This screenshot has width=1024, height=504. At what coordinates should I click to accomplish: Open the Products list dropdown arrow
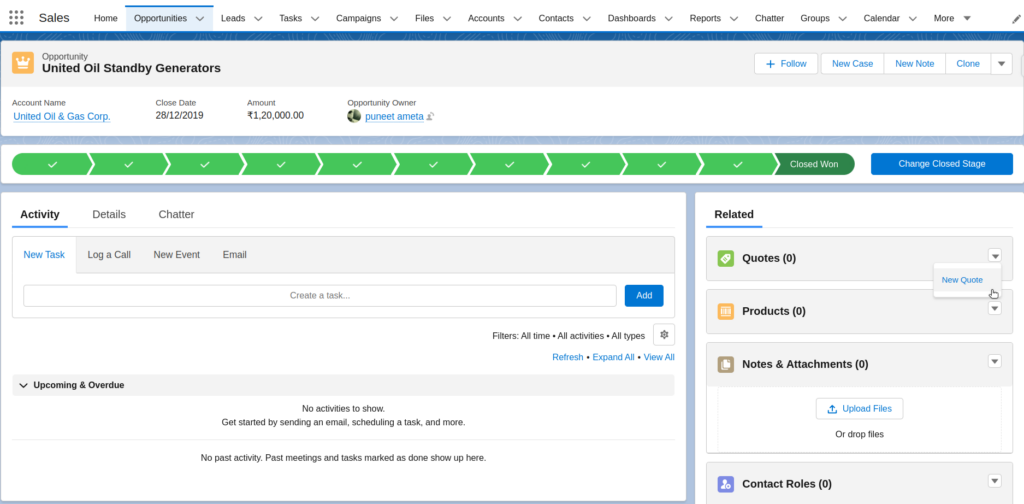(994, 308)
